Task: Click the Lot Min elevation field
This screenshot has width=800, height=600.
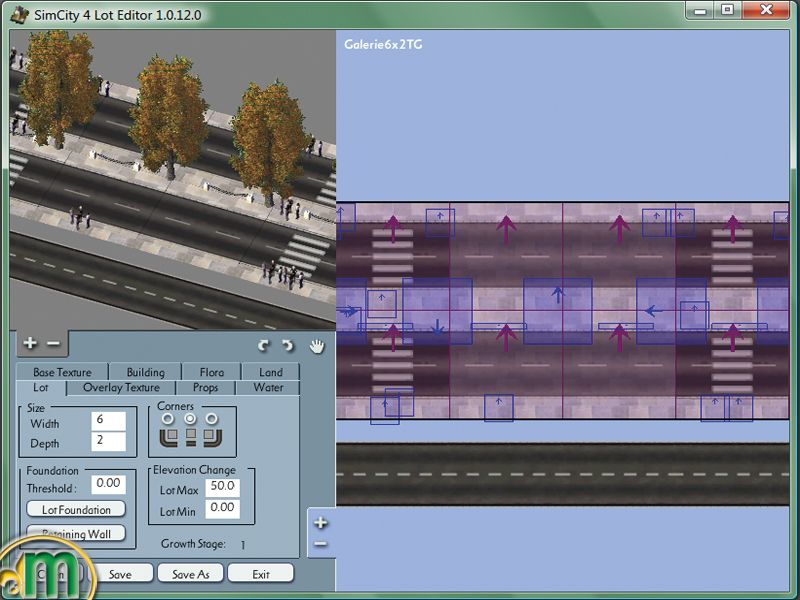Action: coord(222,509)
